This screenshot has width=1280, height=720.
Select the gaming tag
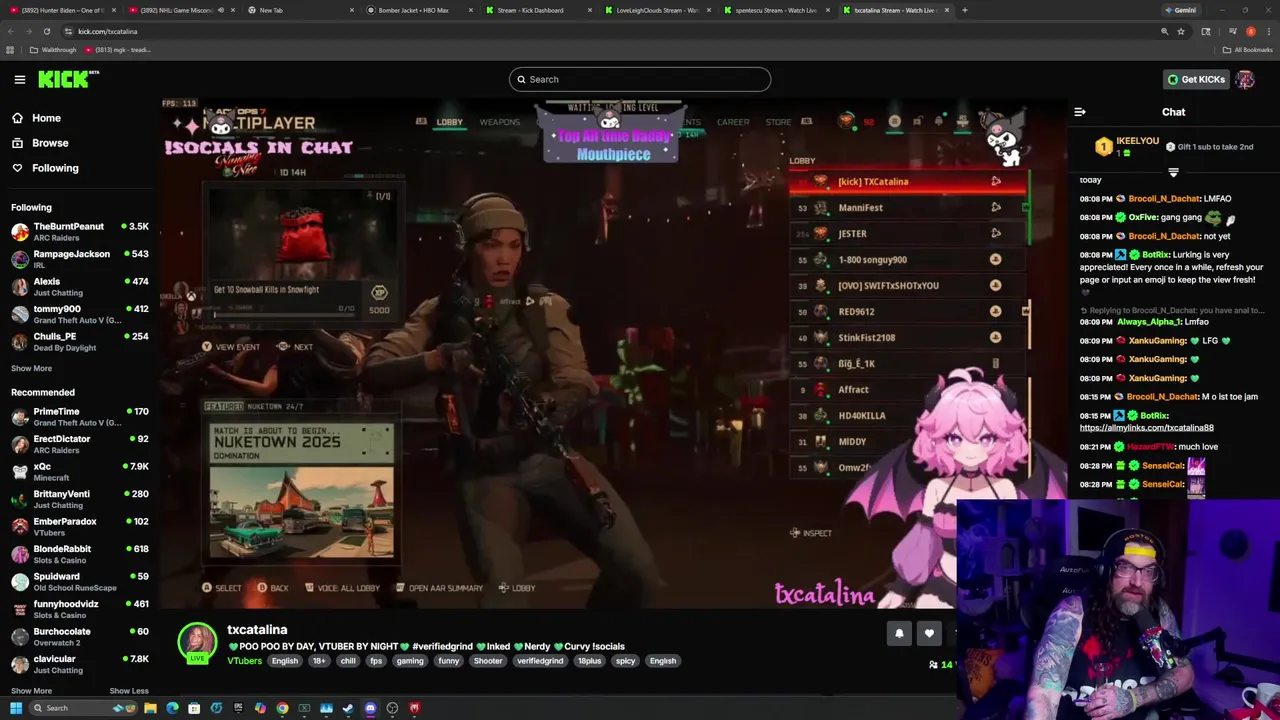point(410,661)
